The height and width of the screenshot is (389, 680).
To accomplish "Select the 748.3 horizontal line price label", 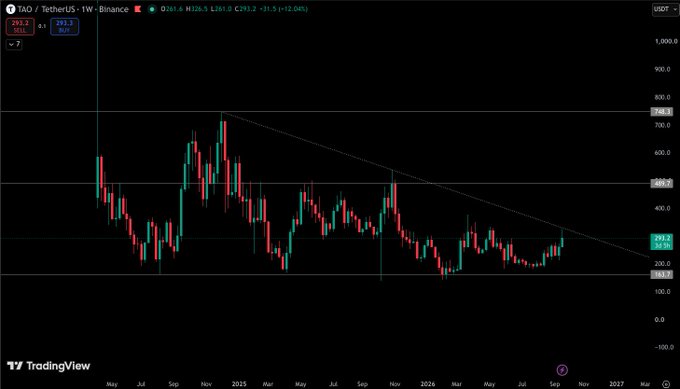I will point(662,112).
